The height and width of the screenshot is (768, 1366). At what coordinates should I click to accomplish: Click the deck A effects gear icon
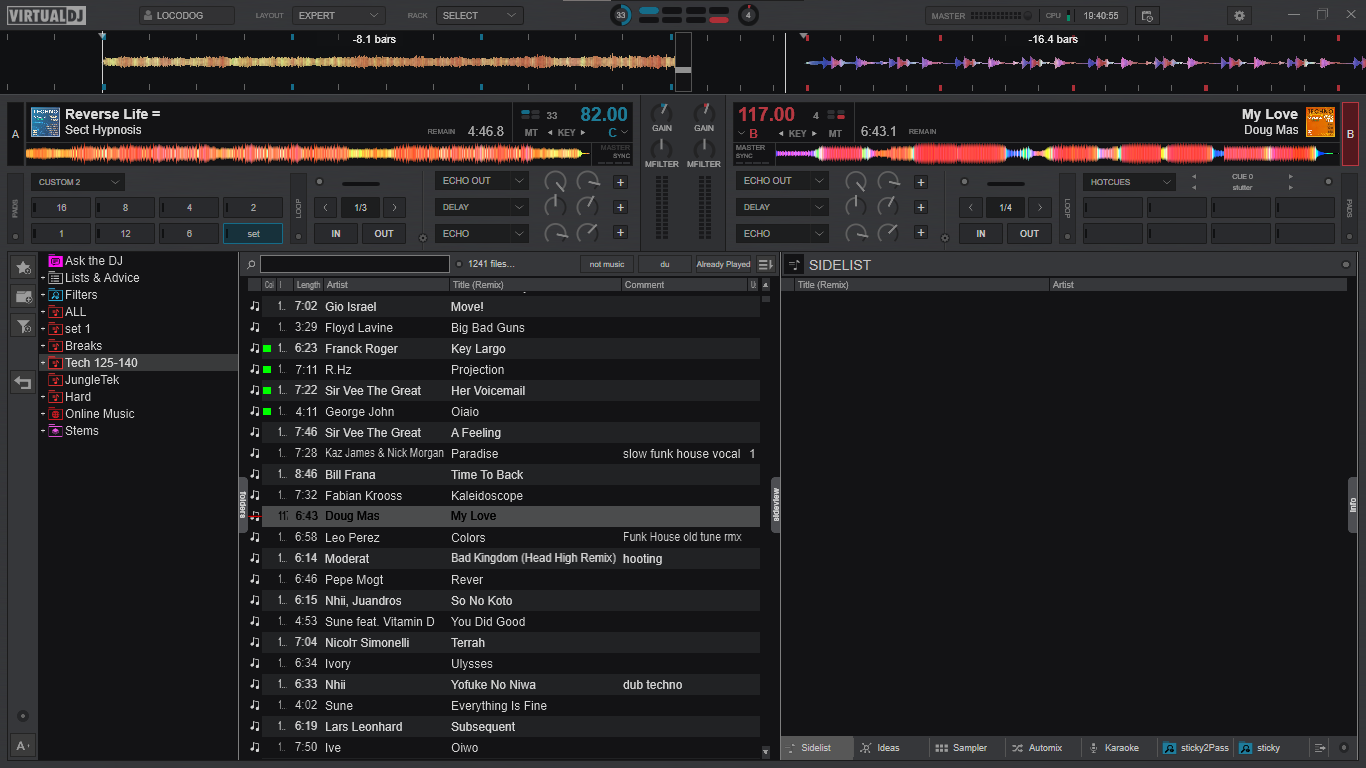pos(422,238)
